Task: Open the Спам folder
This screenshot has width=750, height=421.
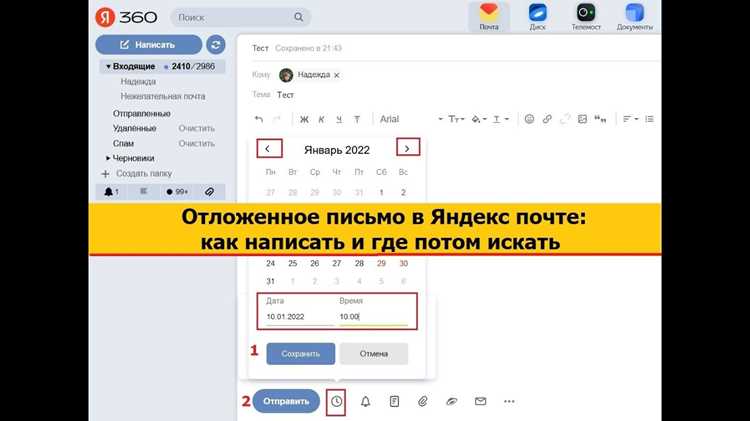Action: [123, 143]
